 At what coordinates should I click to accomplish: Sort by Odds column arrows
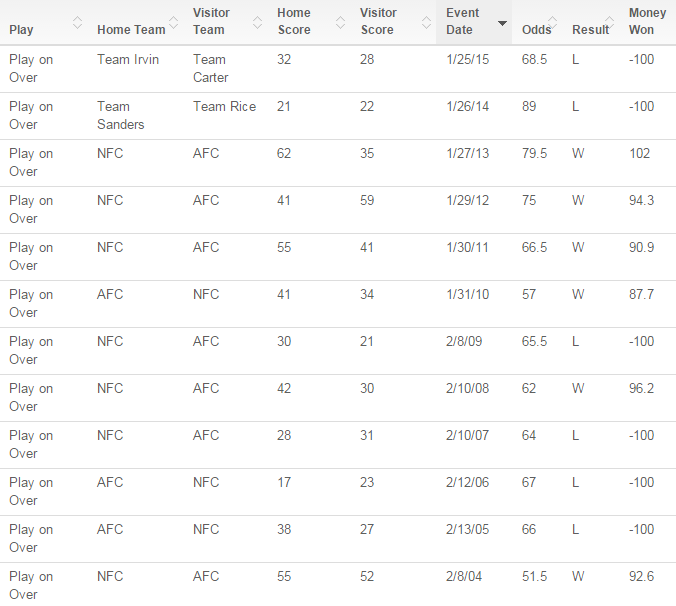552,22
